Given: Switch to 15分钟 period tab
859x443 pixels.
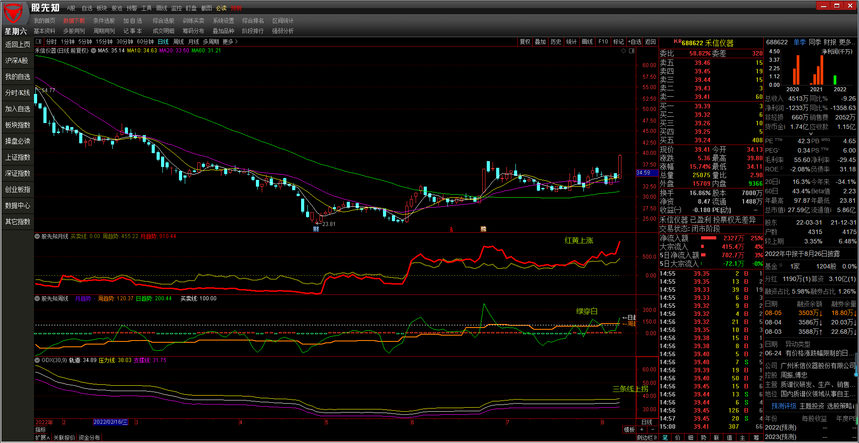Looking at the screenshot, I should (102, 42).
